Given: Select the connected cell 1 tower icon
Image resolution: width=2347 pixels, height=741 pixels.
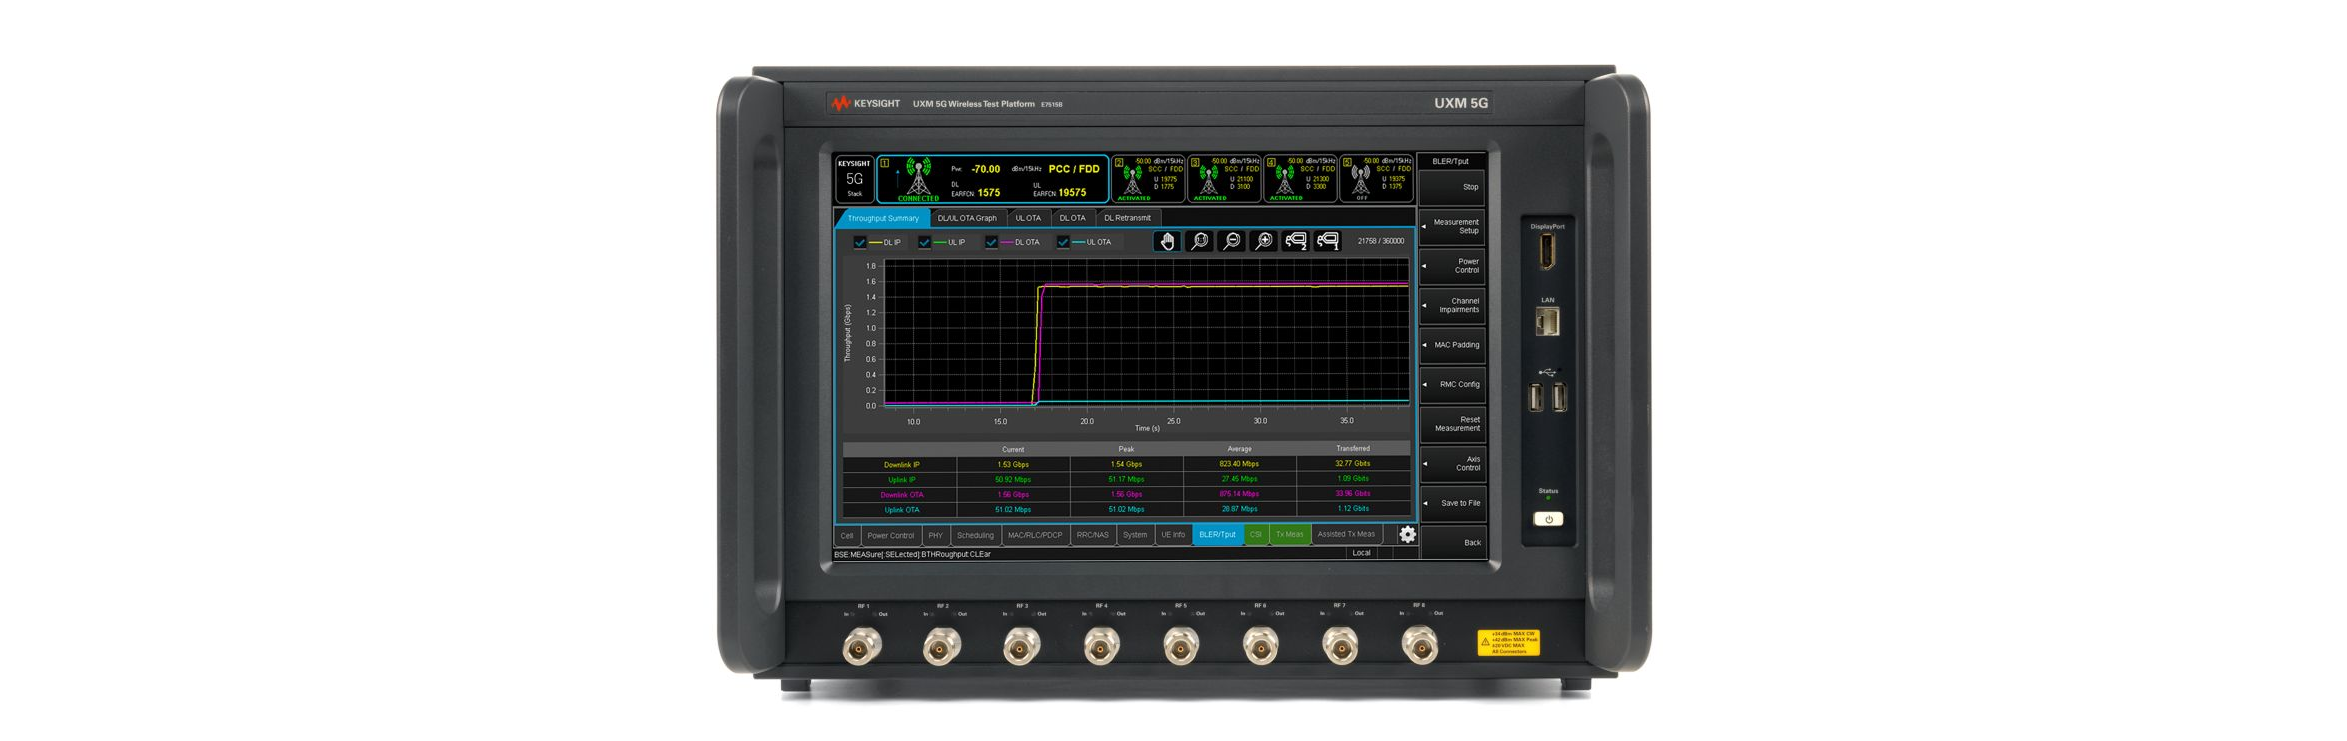Looking at the screenshot, I should tap(917, 178).
